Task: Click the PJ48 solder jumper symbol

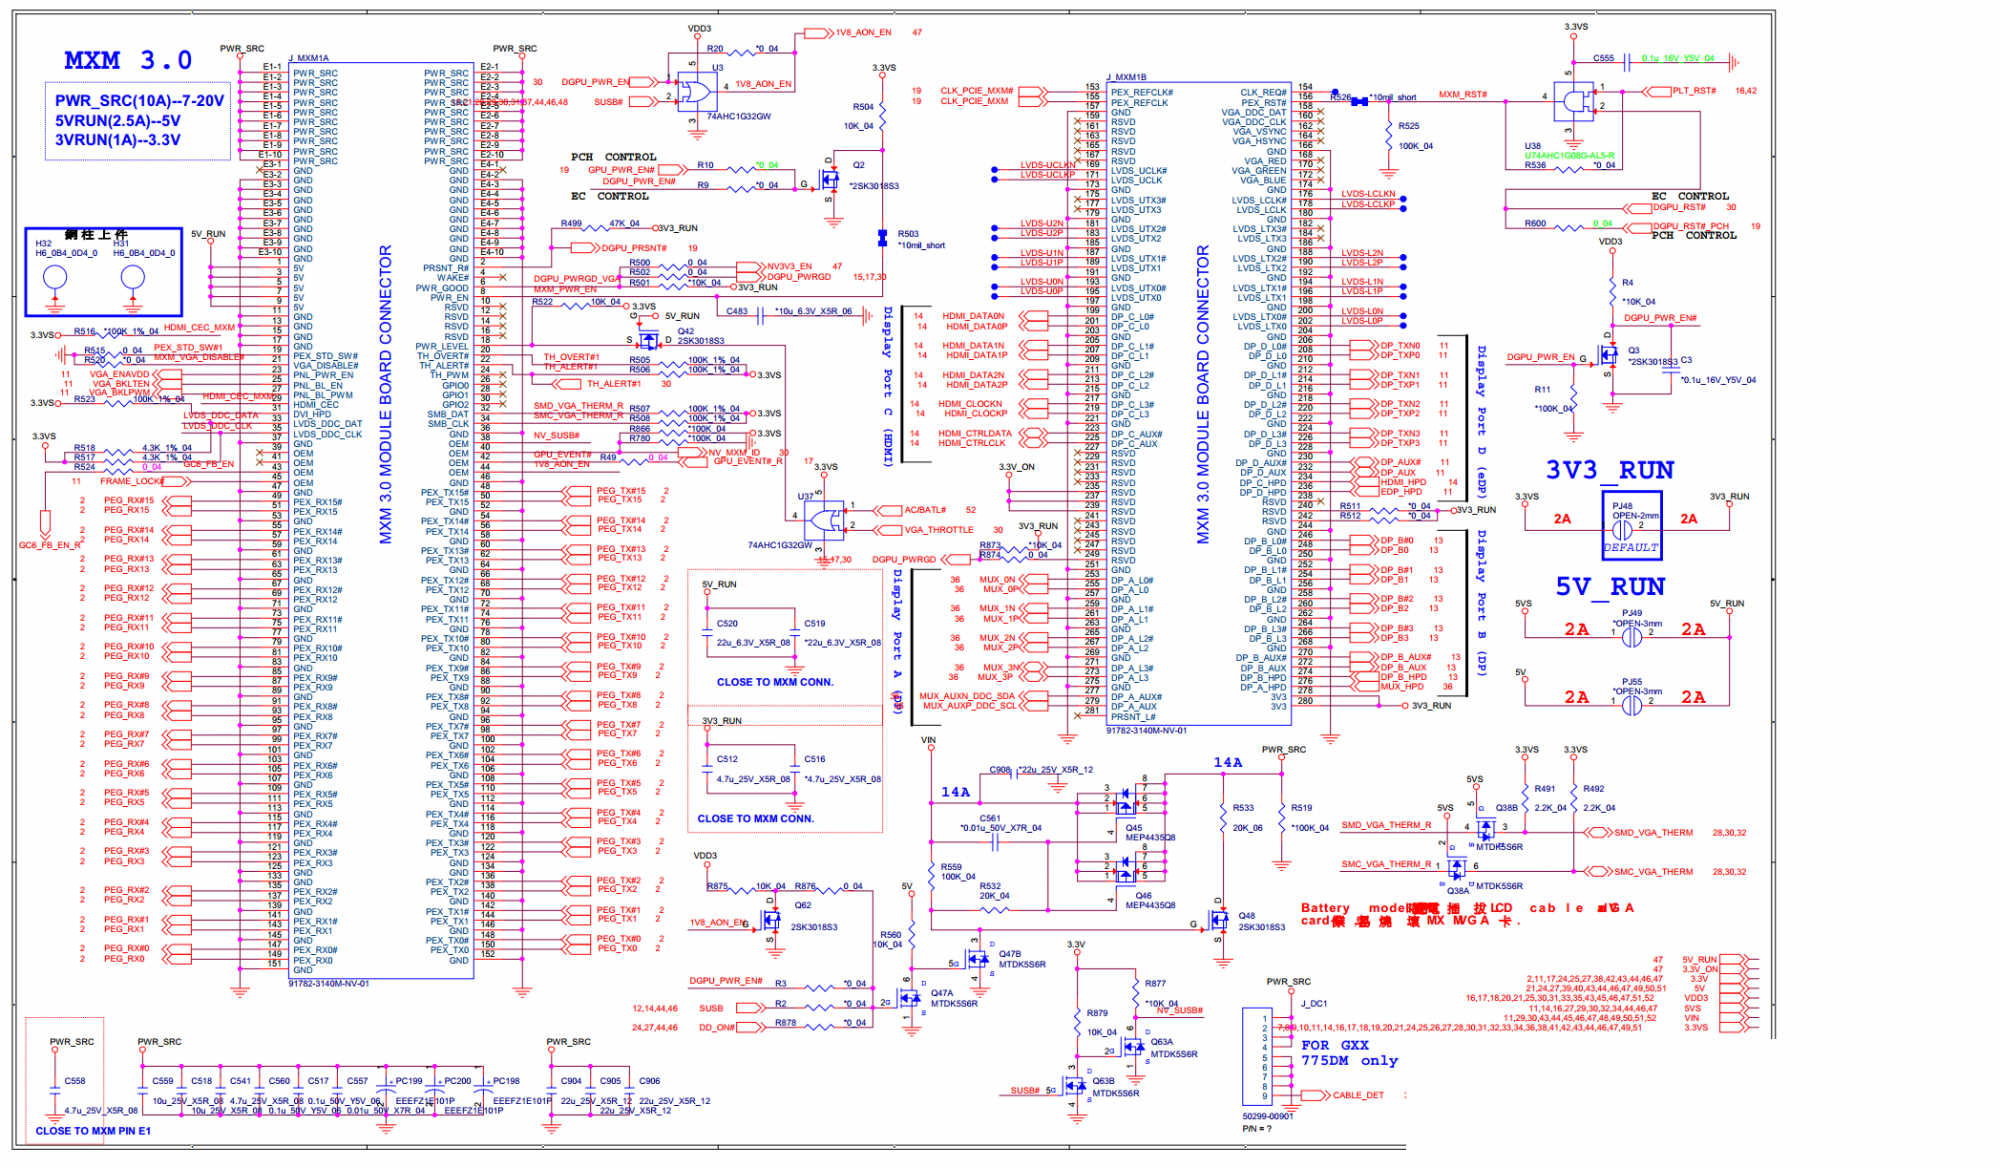Action: (1622, 529)
